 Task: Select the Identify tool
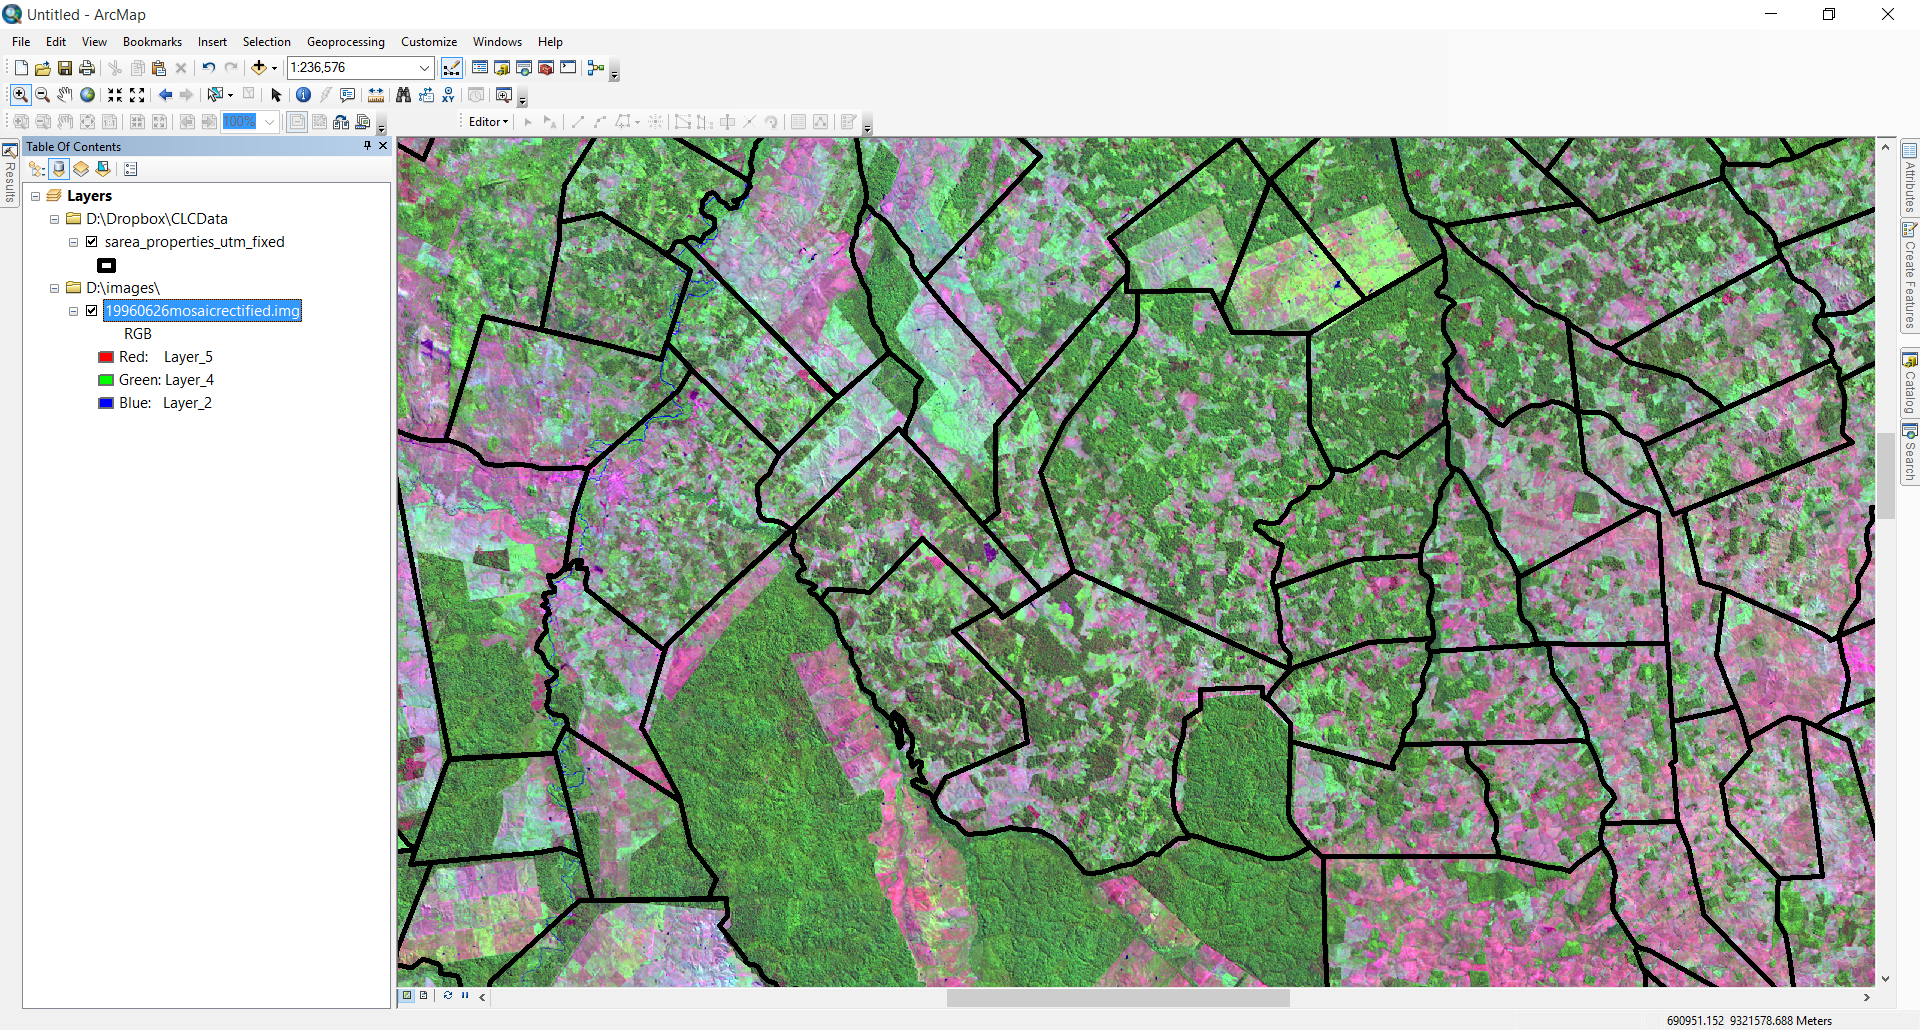pos(303,95)
